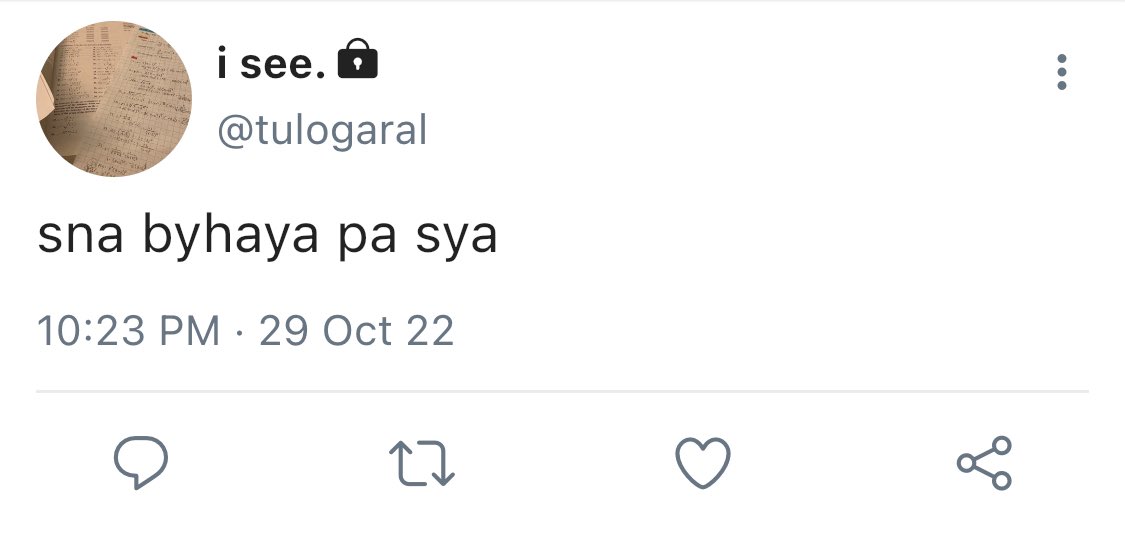Image resolution: width=1125 pixels, height=535 pixels.
Task: Click the word "sya" in the tweet
Action: [456, 239]
